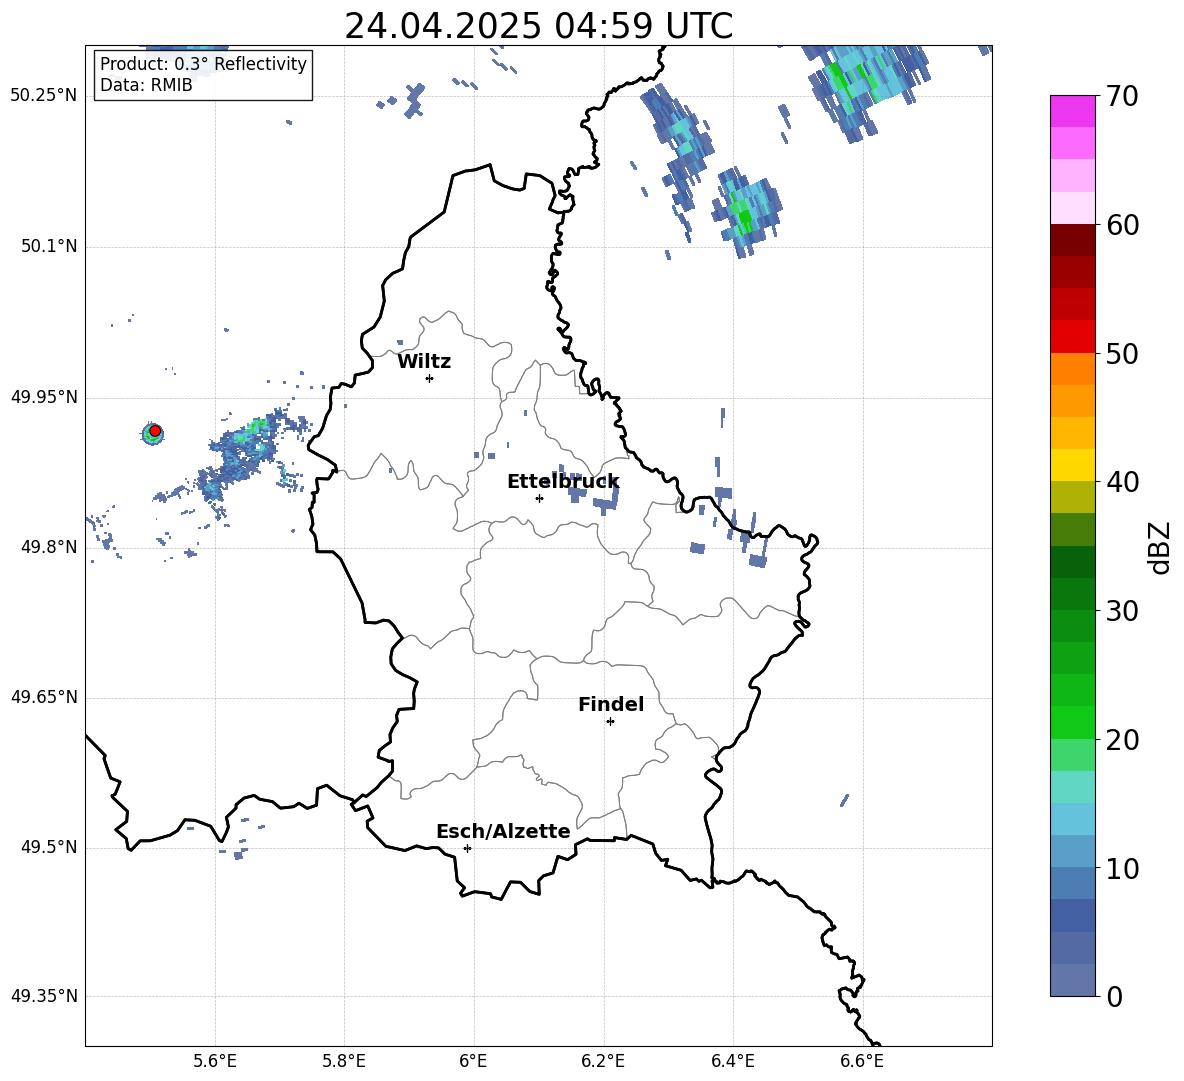Click the longitude label '6.6°E'
The width and height of the screenshot is (1184, 1081).
[x=862, y=1061]
